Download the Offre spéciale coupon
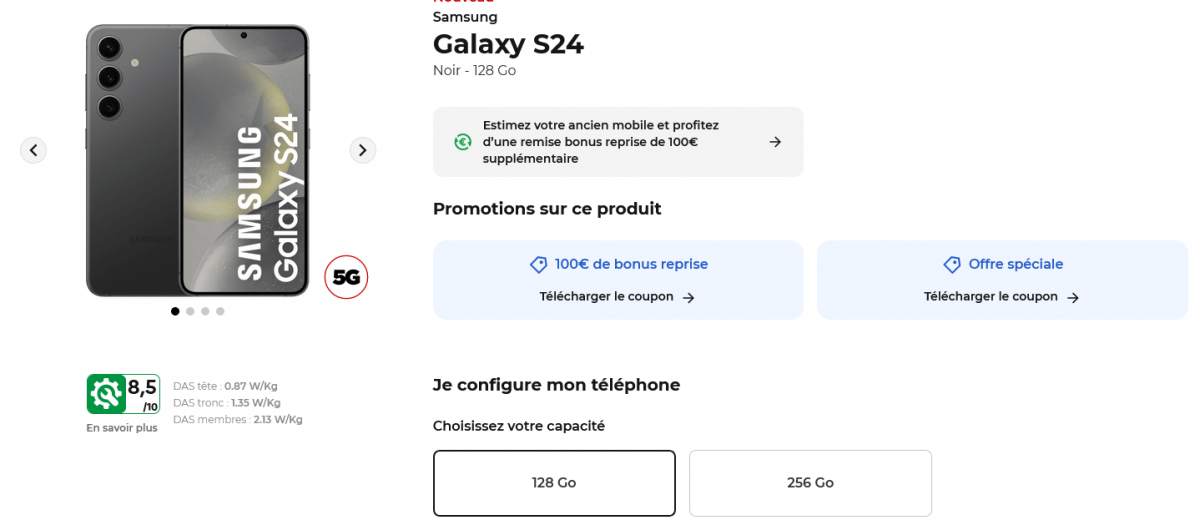 pos(1001,297)
